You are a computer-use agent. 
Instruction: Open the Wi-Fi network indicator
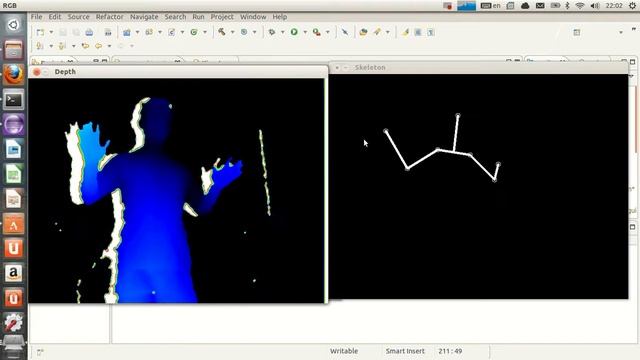pos(580,5)
